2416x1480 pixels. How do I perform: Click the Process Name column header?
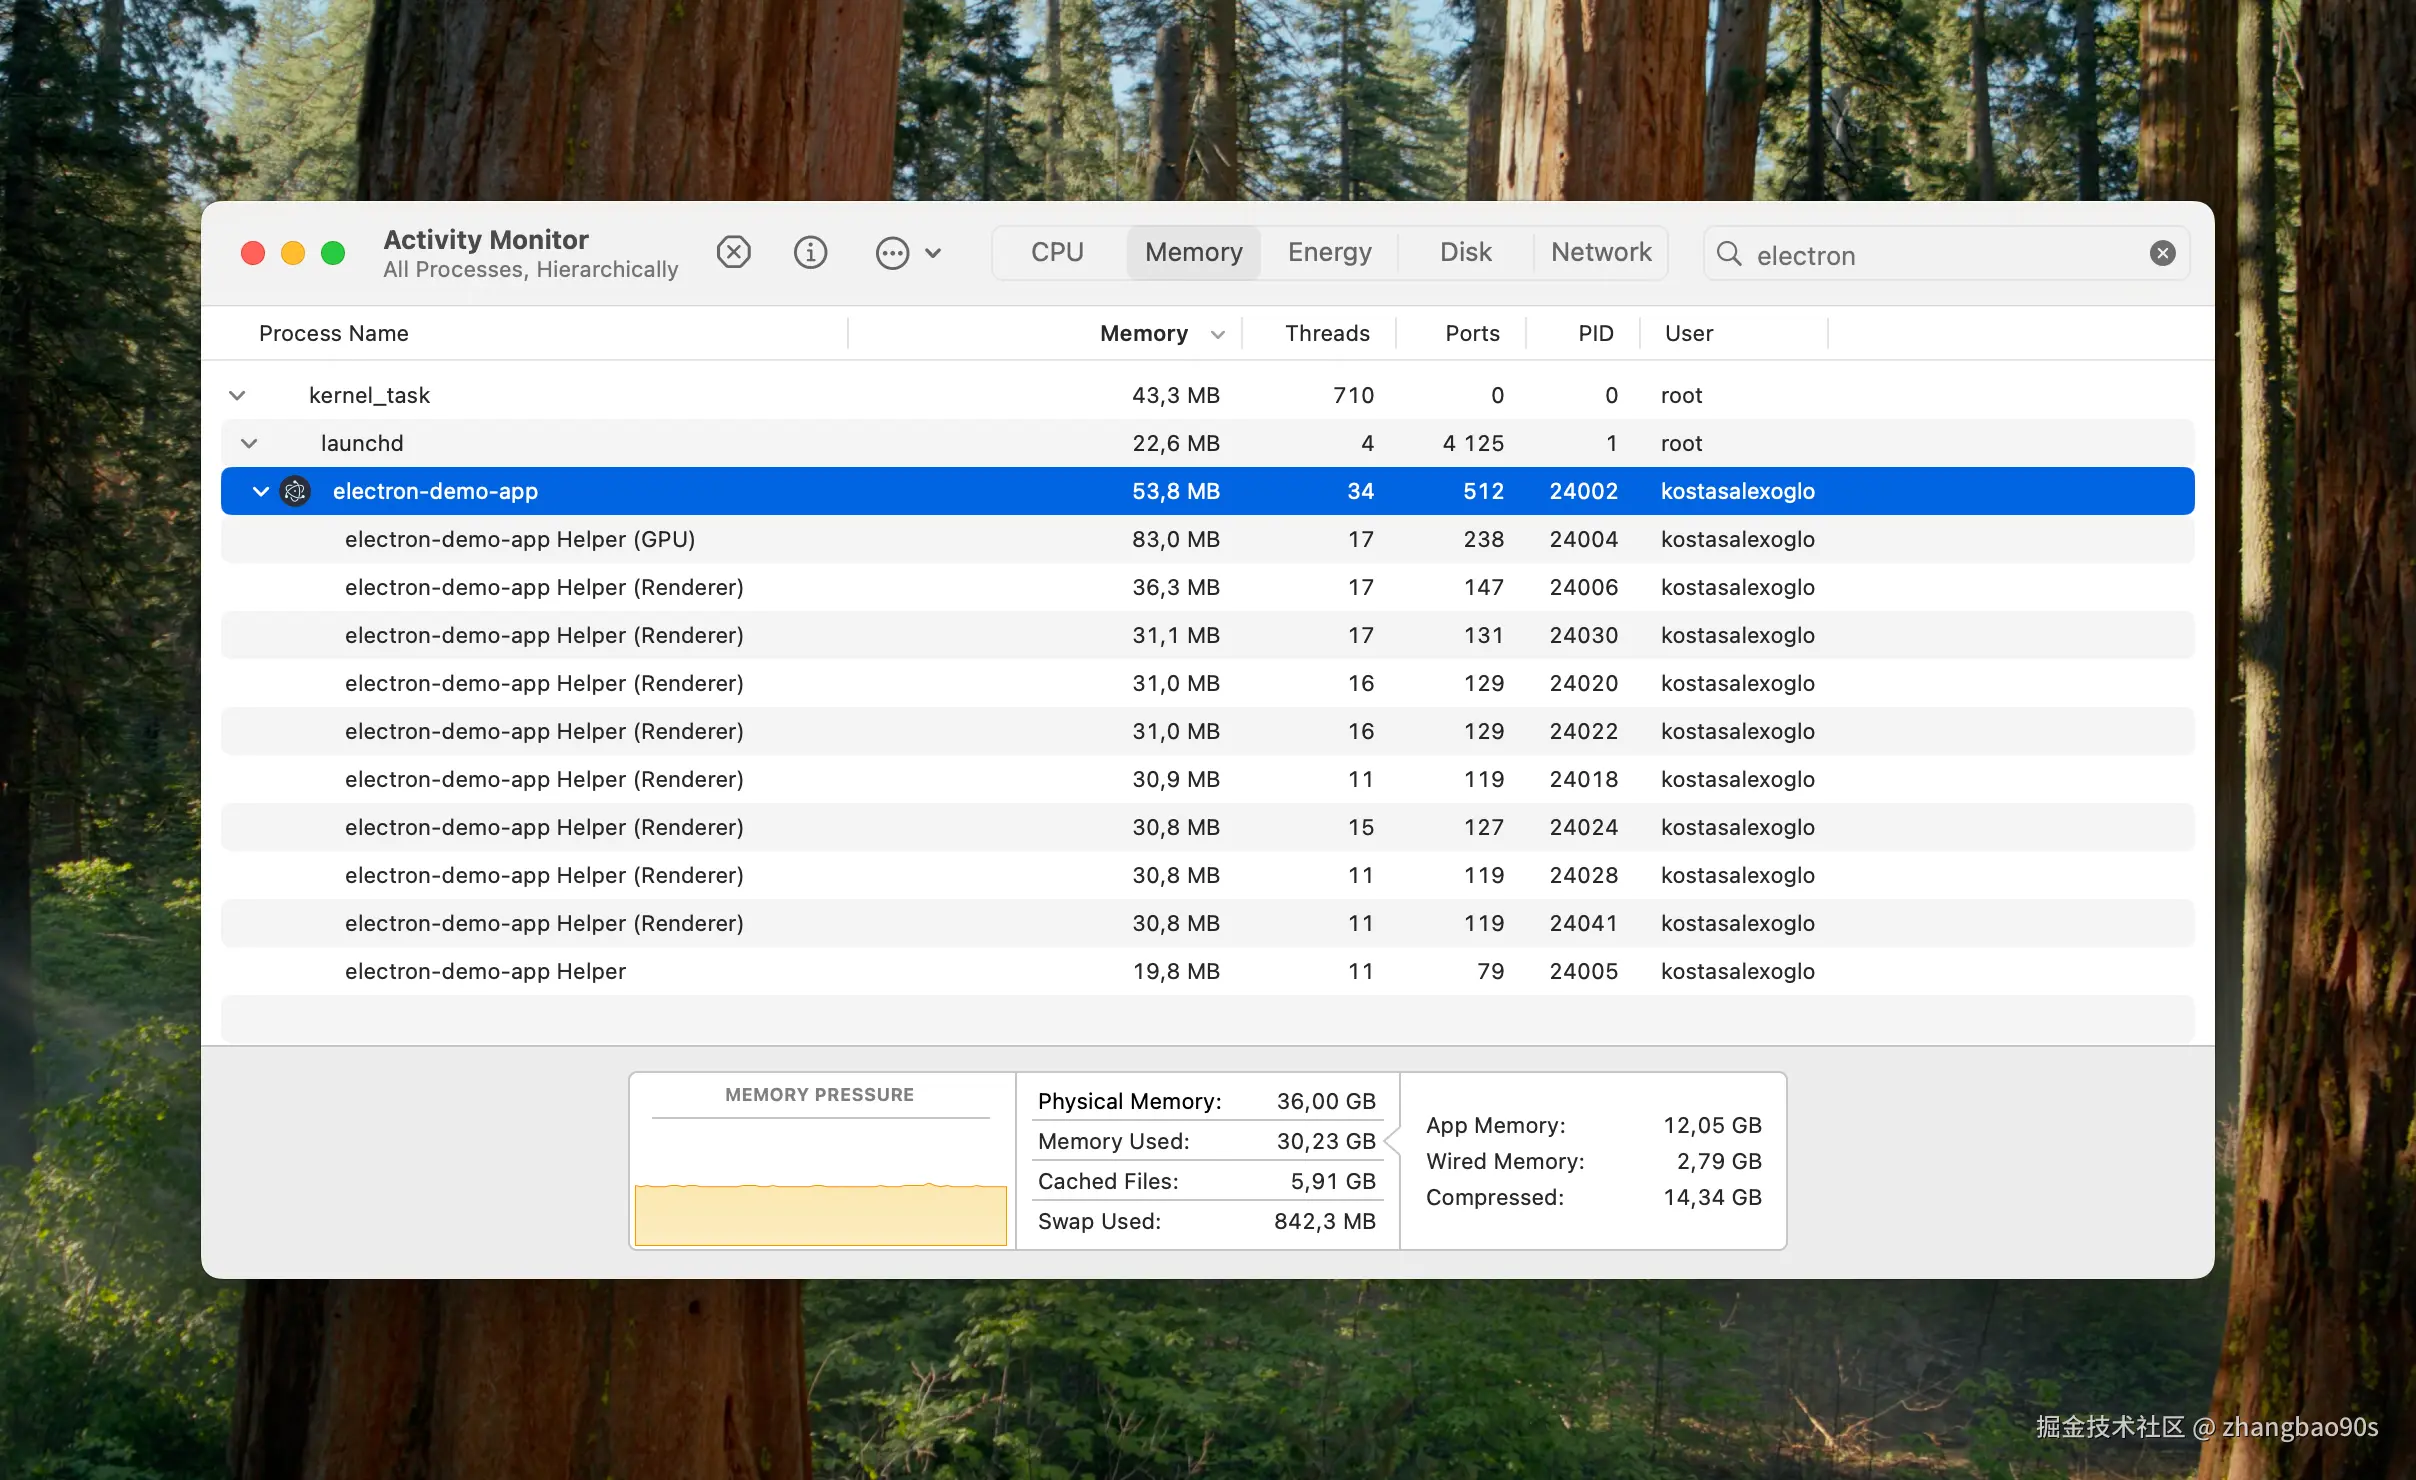click(333, 333)
